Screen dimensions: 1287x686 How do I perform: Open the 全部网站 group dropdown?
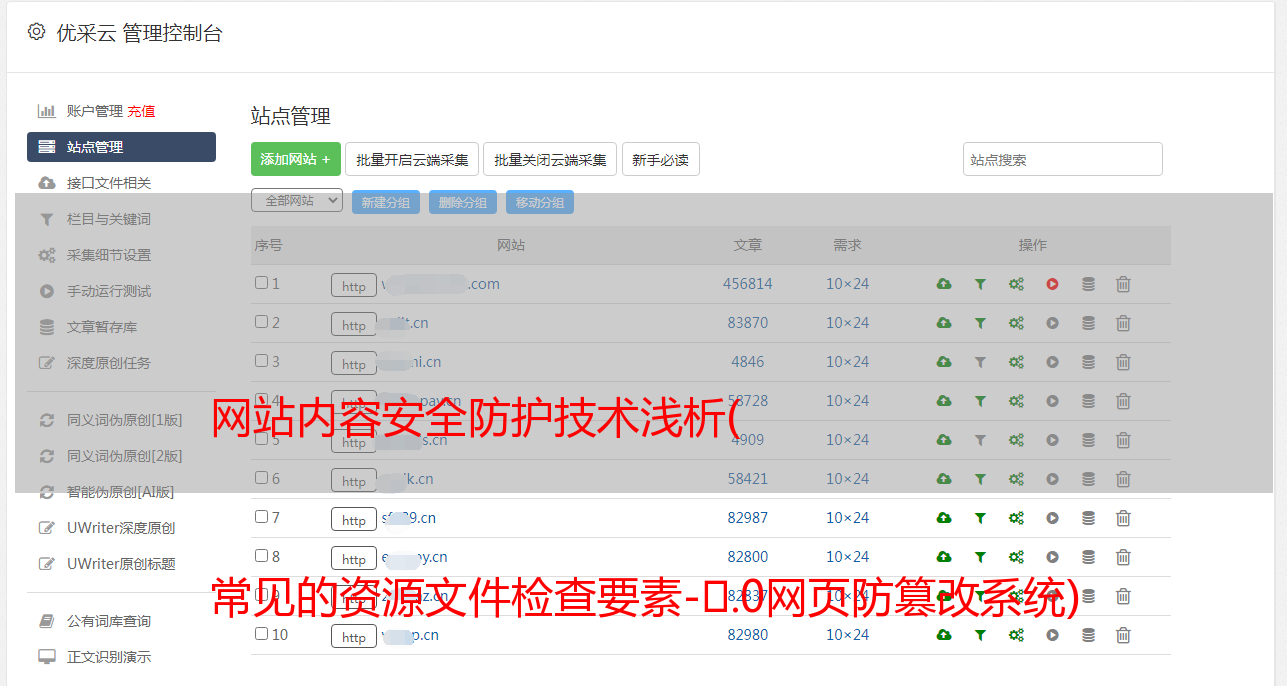point(297,201)
